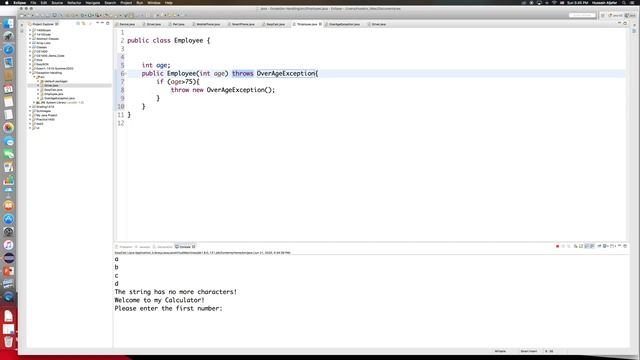Open the Refactor menu
Viewport: 640px width, 360px height.
coord(74,2)
